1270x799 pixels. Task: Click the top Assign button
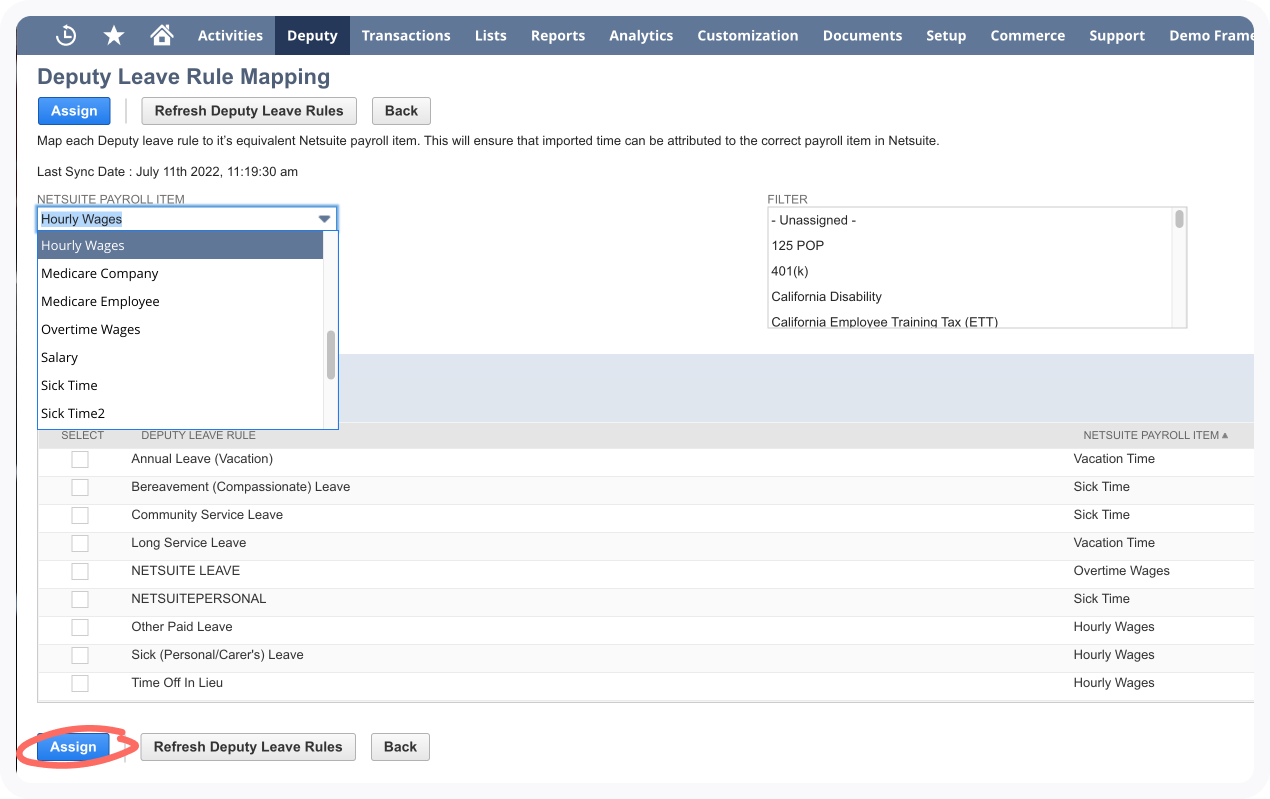click(x=74, y=111)
